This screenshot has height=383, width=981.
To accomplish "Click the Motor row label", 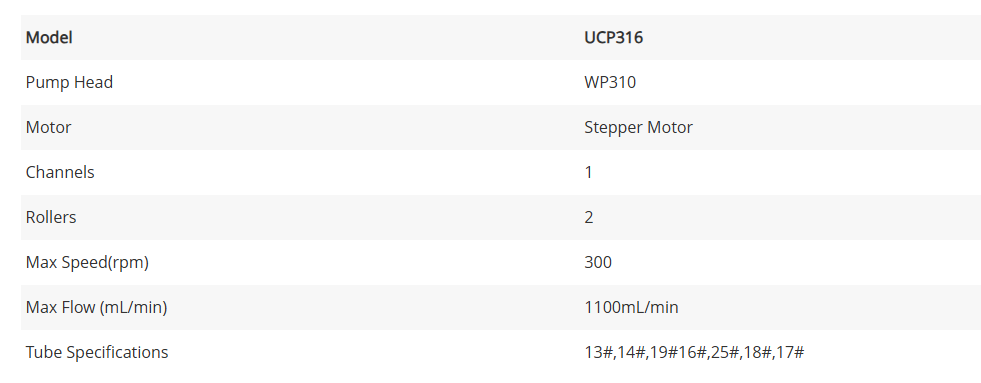I will point(48,128).
